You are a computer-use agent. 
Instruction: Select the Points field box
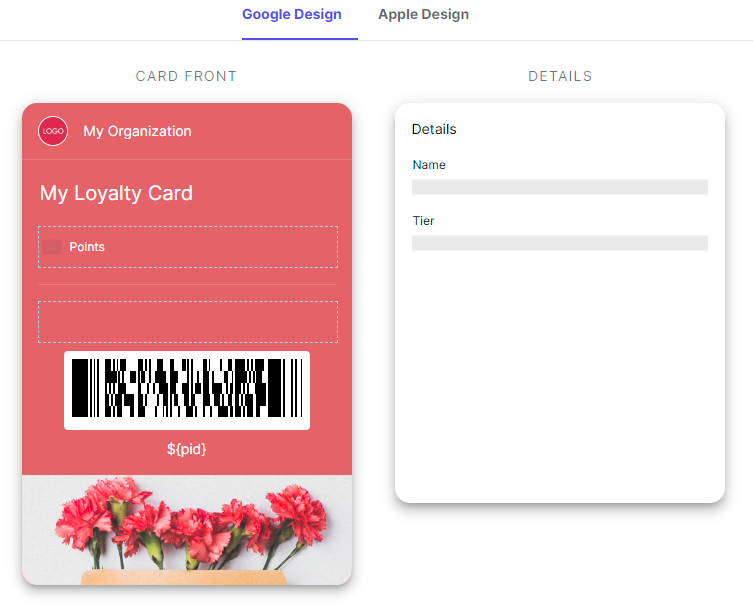tap(188, 247)
